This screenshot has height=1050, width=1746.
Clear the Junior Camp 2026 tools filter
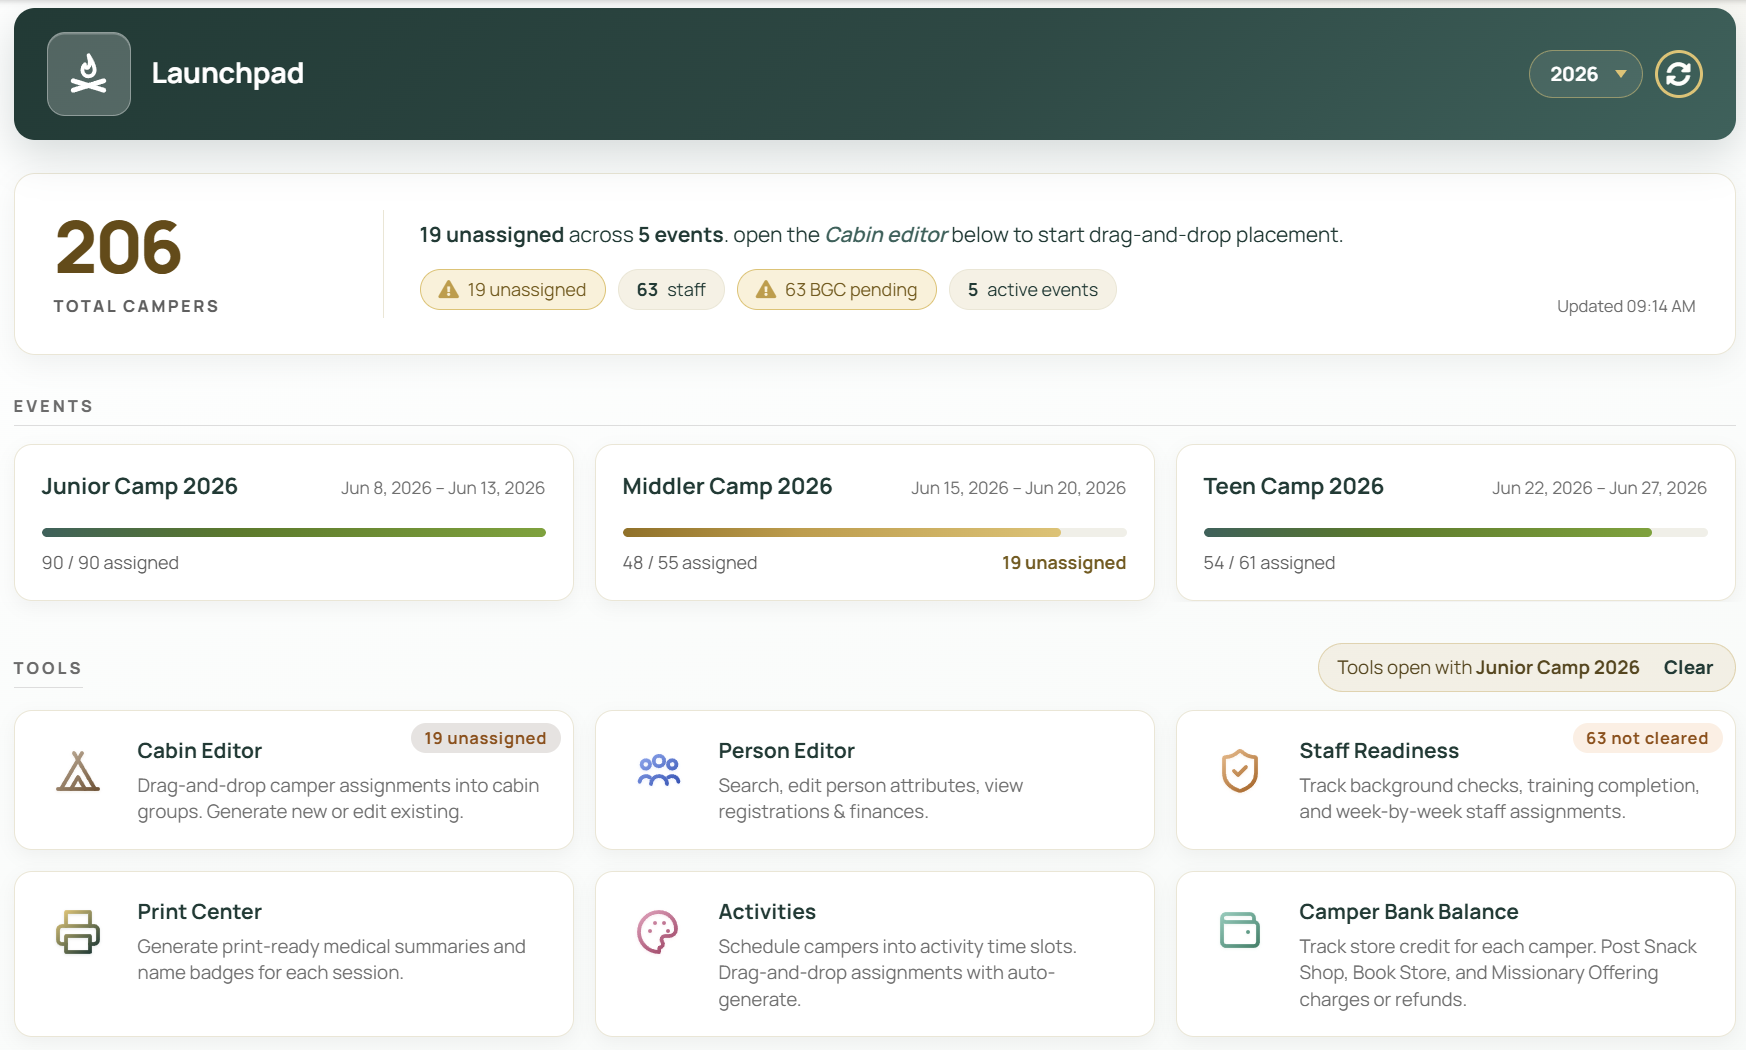(x=1688, y=667)
